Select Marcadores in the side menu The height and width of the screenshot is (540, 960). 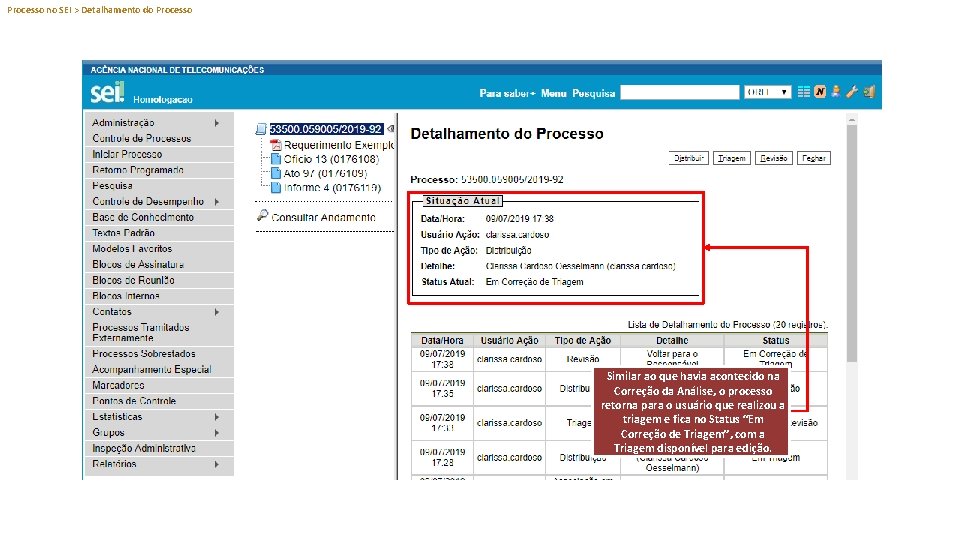pos(159,385)
